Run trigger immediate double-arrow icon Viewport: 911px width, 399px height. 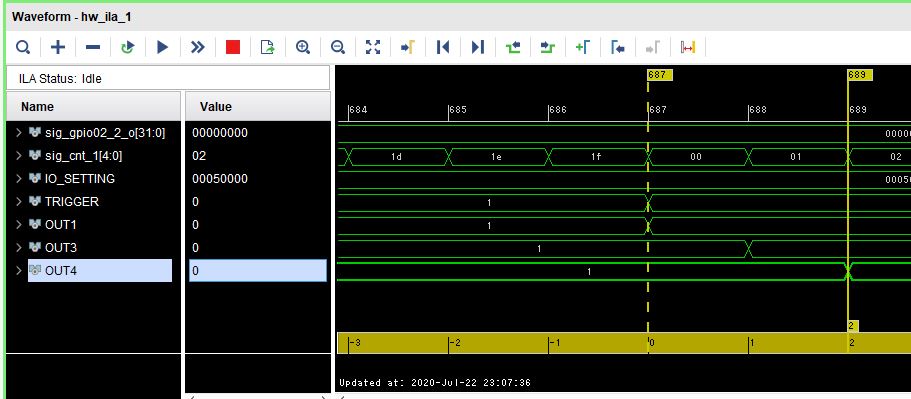pyautogui.click(x=198, y=47)
